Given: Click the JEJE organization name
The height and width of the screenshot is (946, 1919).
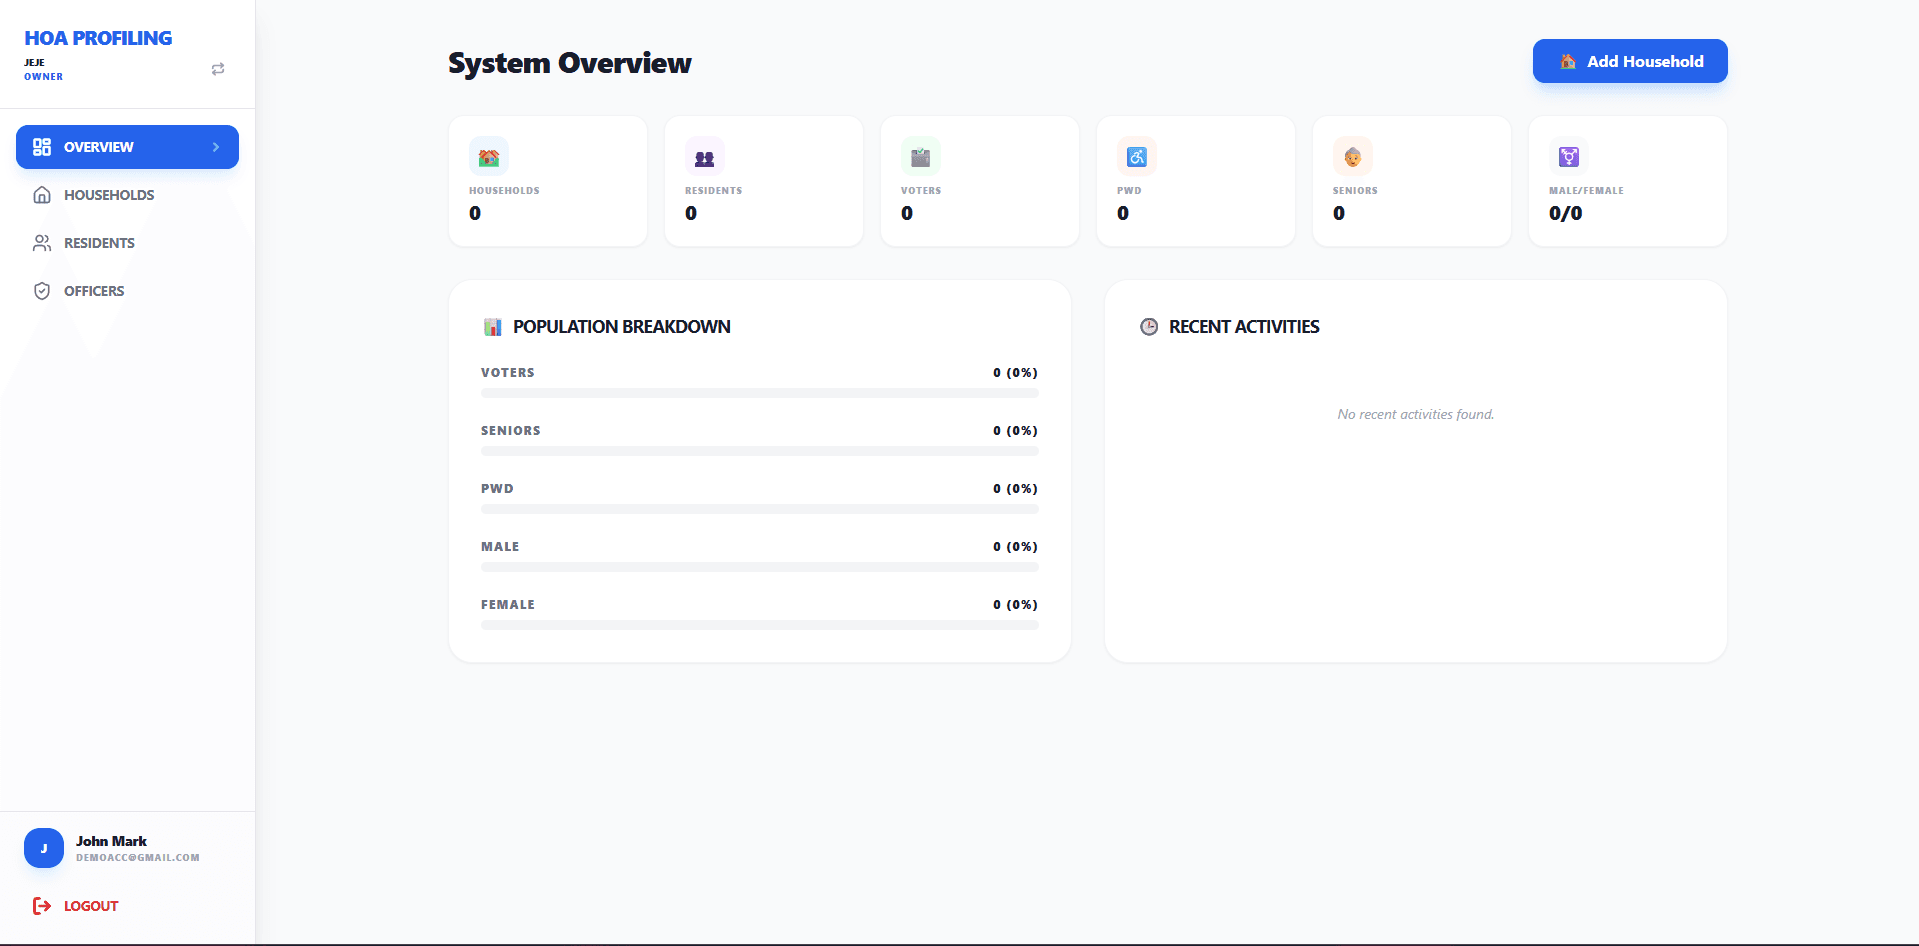Looking at the screenshot, I should point(35,62).
